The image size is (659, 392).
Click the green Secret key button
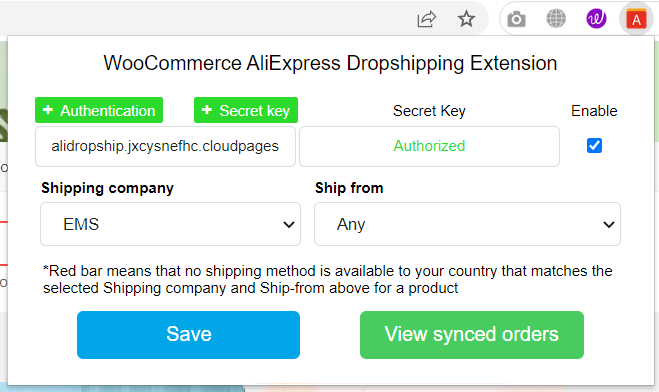[246, 110]
